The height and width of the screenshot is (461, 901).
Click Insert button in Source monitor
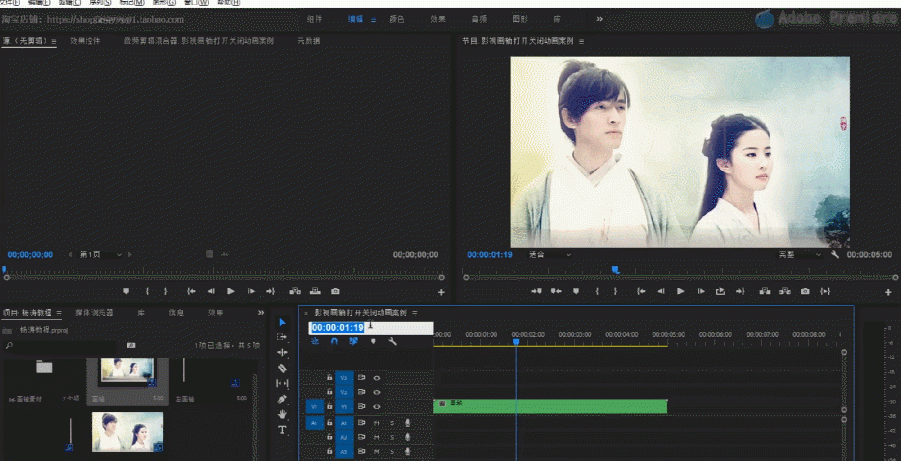(295, 291)
